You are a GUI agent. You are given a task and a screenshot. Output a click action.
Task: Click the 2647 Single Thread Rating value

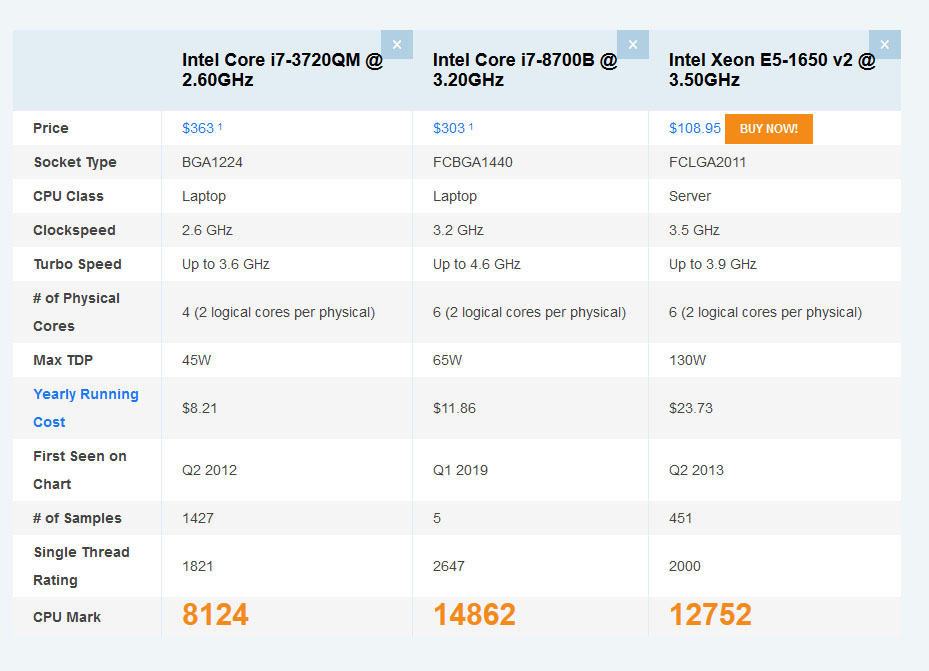[x=449, y=566]
